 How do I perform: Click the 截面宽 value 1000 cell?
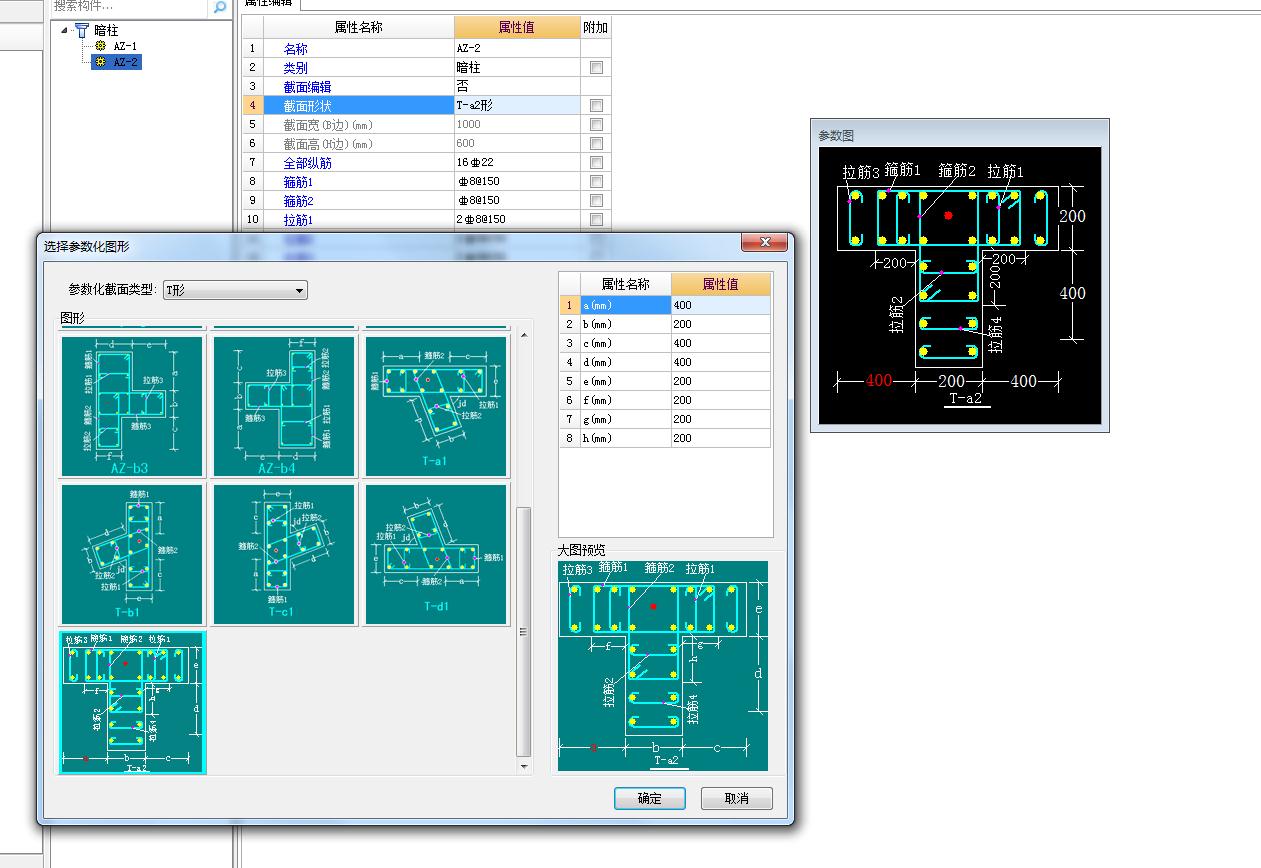[x=516, y=124]
